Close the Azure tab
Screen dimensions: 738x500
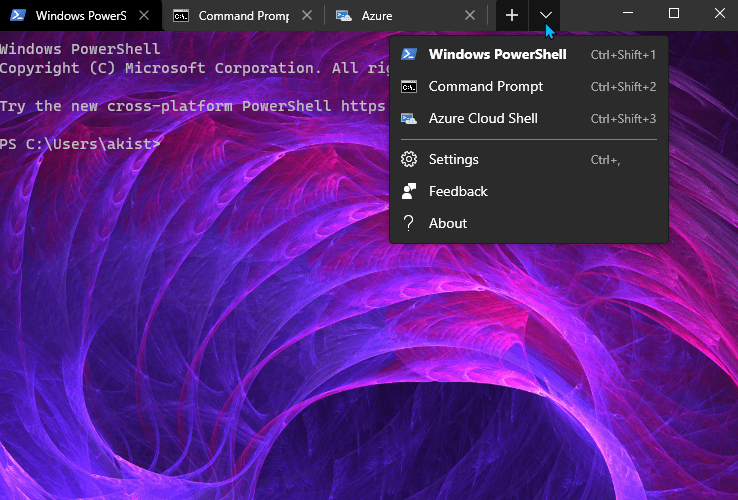[x=470, y=16]
